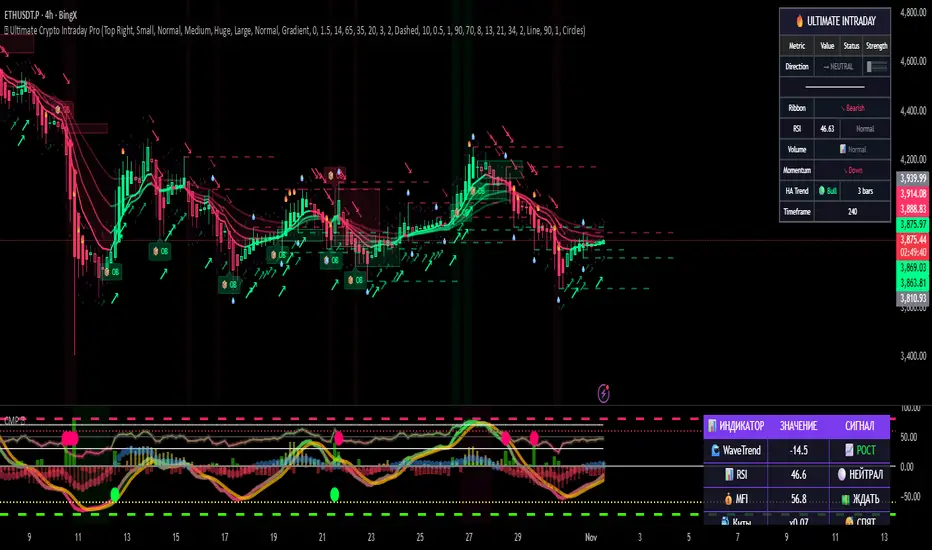Click the Strength column header
Viewport: 932px width, 550px height.
click(877, 46)
